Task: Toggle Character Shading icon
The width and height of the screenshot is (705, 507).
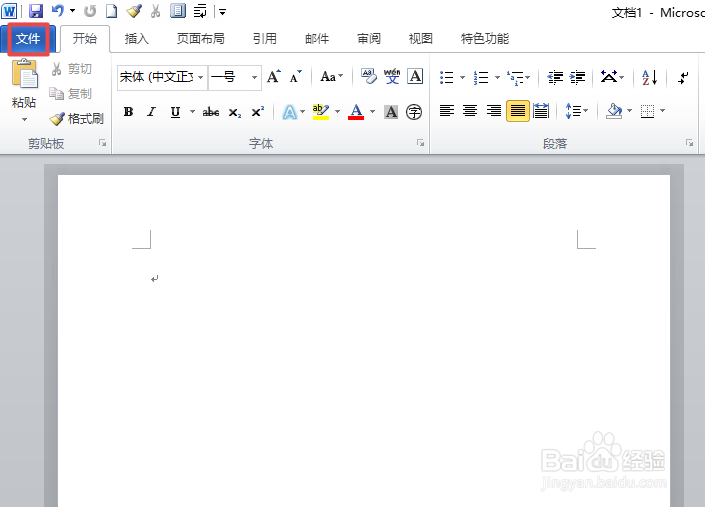Action: point(391,112)
